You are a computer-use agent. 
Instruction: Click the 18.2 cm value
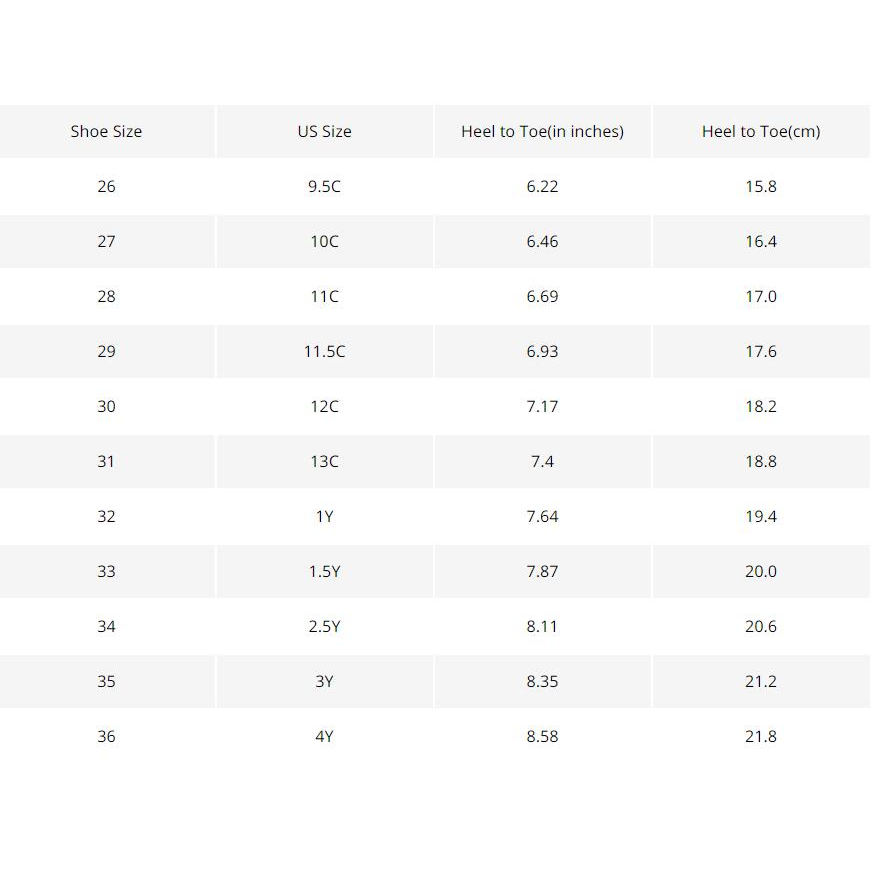pyautogui.click(x=761, y=406)
